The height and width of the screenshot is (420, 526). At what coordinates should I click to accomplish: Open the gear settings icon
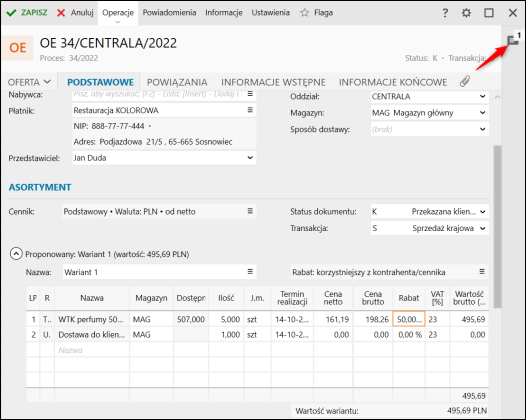point(466,13)
